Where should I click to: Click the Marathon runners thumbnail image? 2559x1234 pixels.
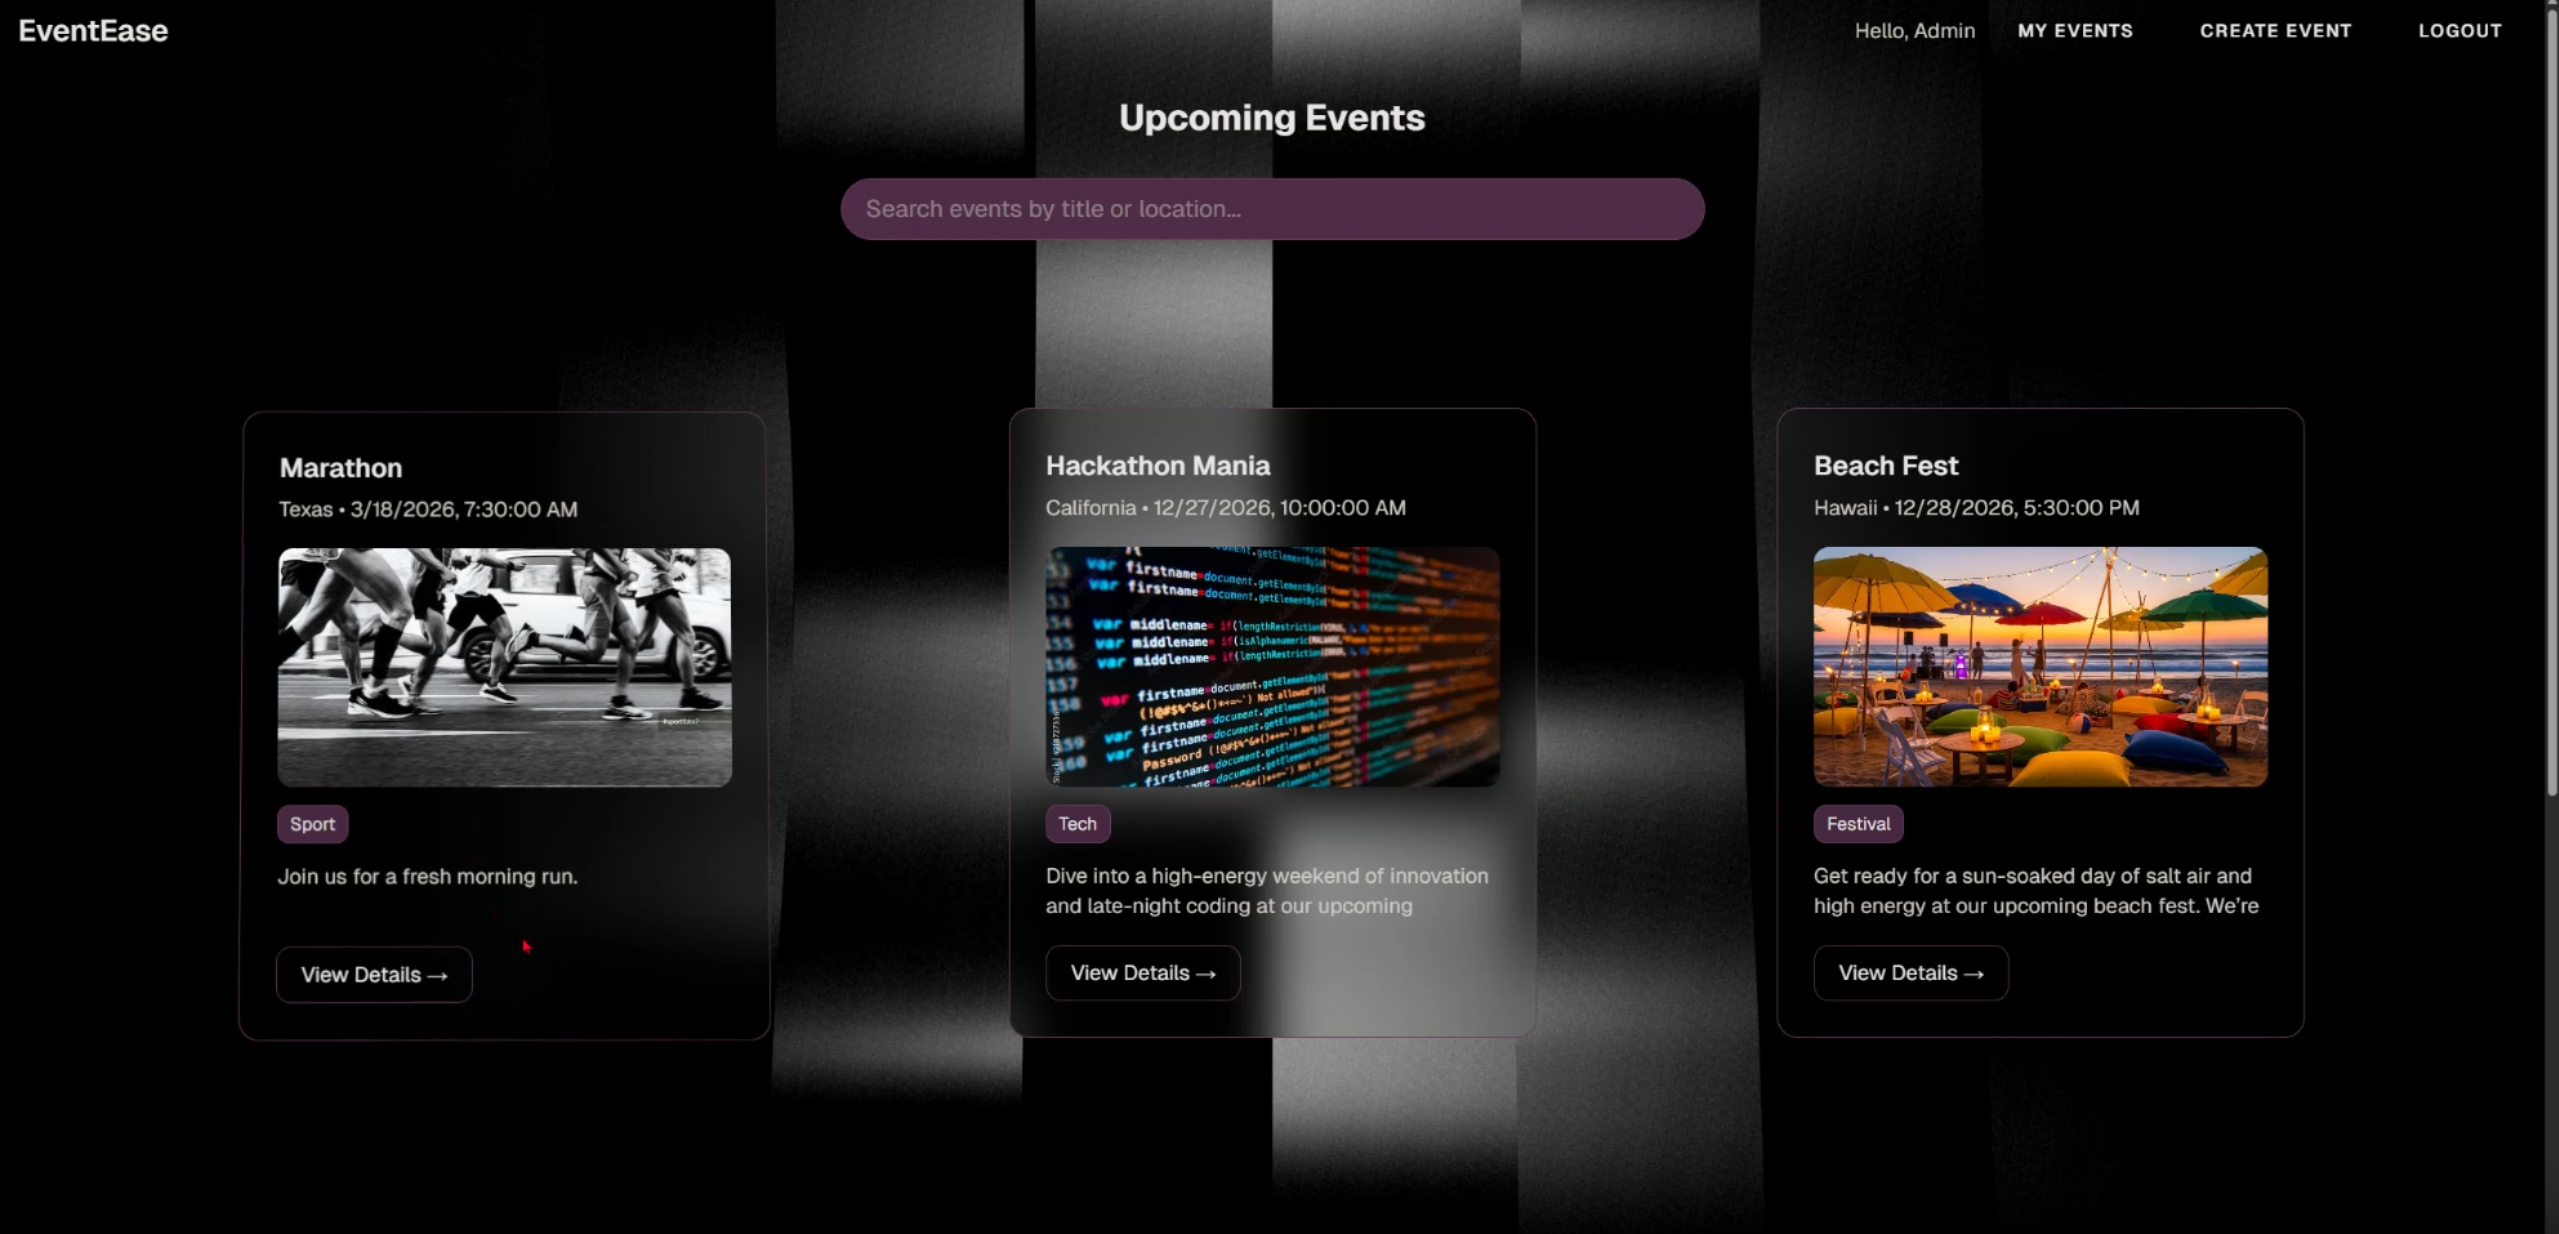pyautogui.click(x=505, y=667)
